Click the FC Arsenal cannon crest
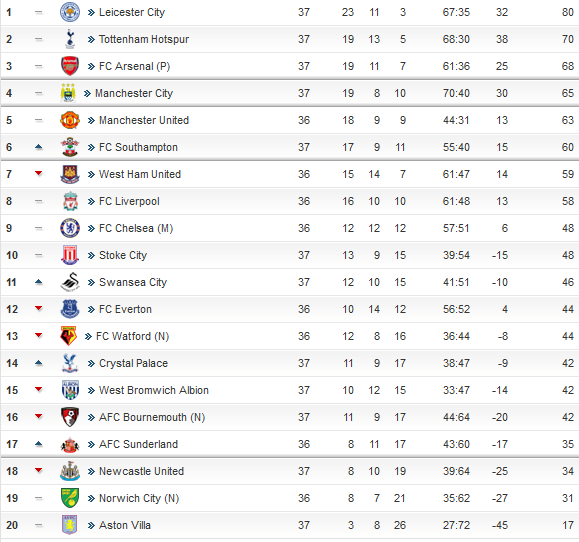This screenshot has height=542, width=579. (70, 66)
